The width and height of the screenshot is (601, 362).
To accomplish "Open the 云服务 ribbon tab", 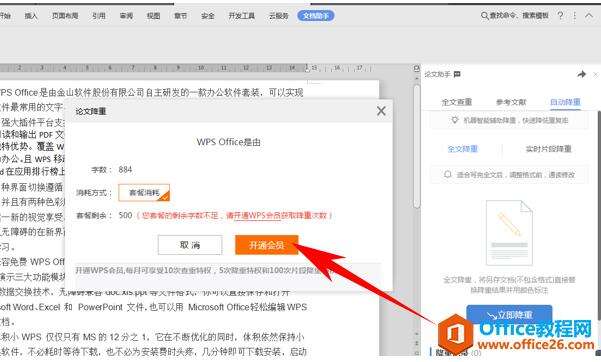I will (x=278, y=16).
